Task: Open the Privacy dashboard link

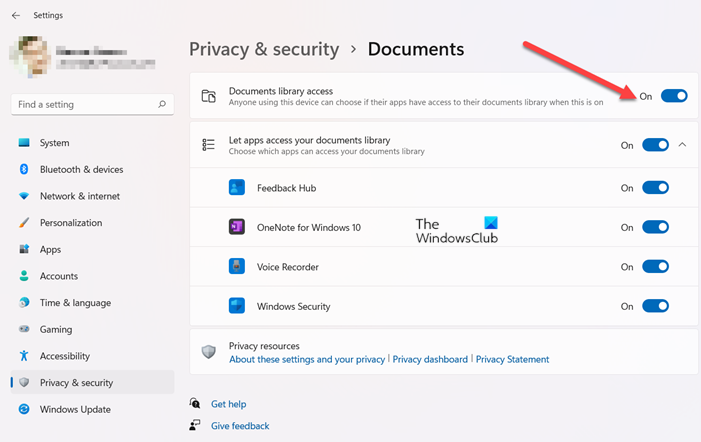Action: tap(430, 359)
